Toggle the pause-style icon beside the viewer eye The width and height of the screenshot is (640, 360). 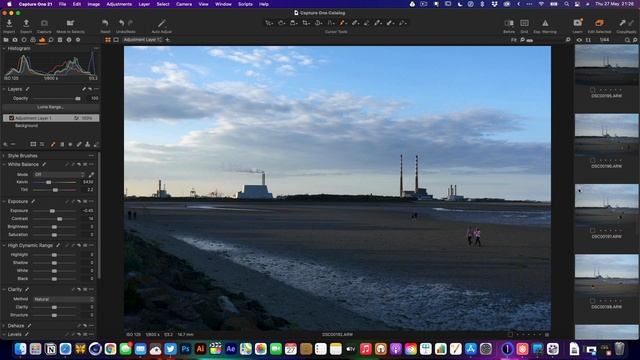(588, 40)
